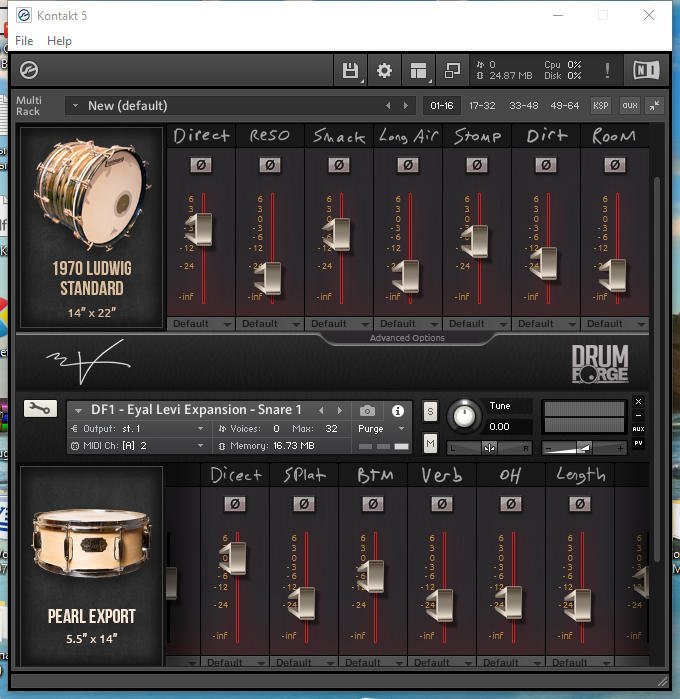680x699 pixels.
Task: Toggle phase invert on Splat channel
Action: pyautogui.click(x=304, y=504)
